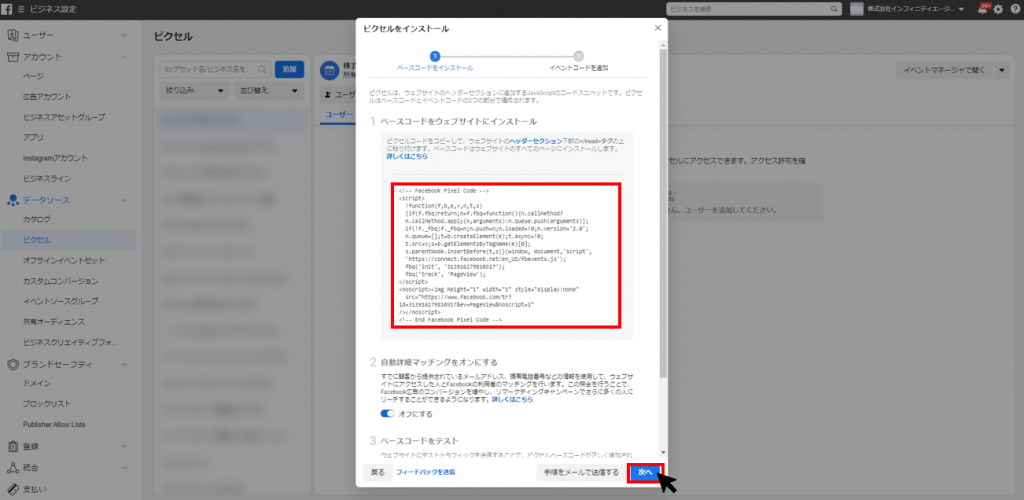Open the notifications bell icon
This screenshot has width=1024, height=500.
point(982,9)
